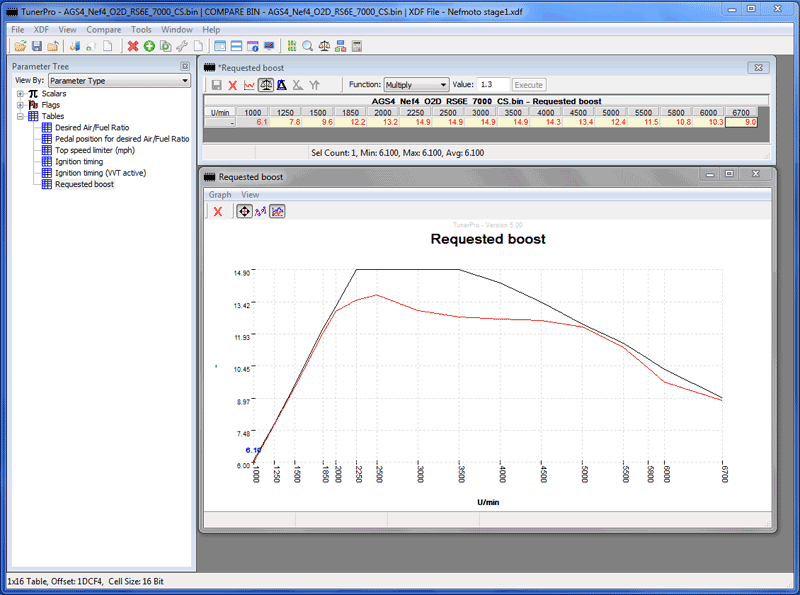Open the View menu in graph window
The height and width of the screenshot is (595, 800).
coord(250,195)
